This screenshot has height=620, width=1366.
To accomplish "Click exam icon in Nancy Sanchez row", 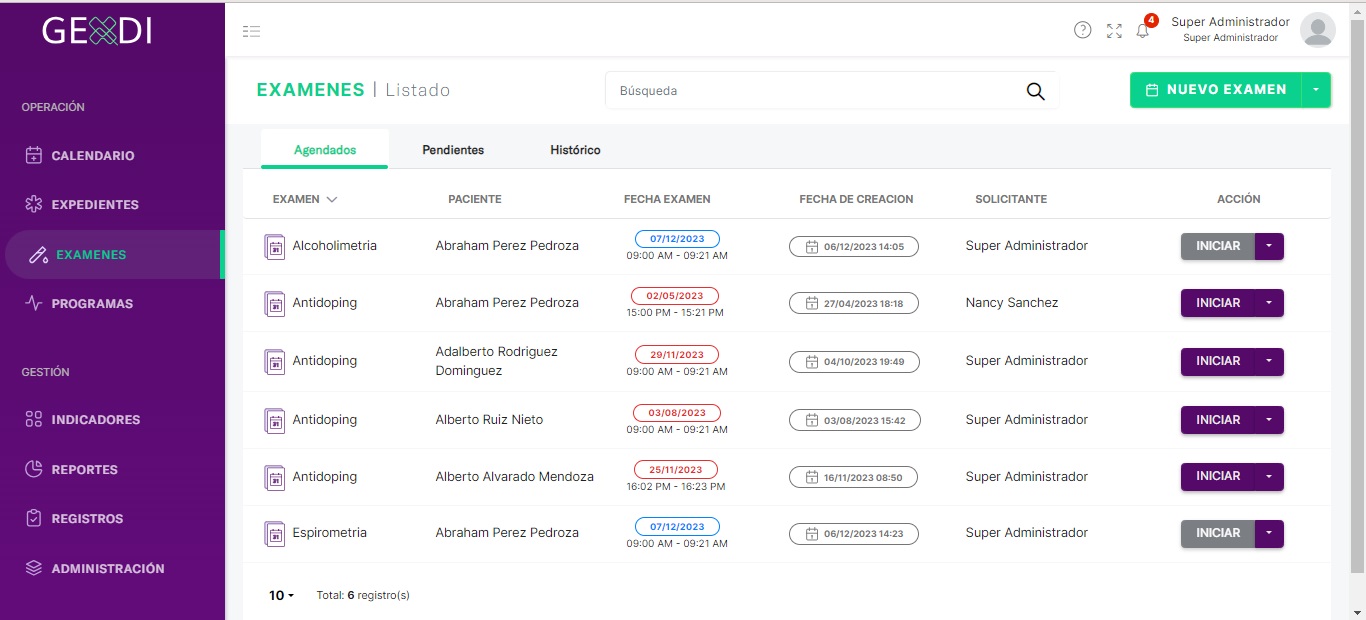I will click(274, 303).
